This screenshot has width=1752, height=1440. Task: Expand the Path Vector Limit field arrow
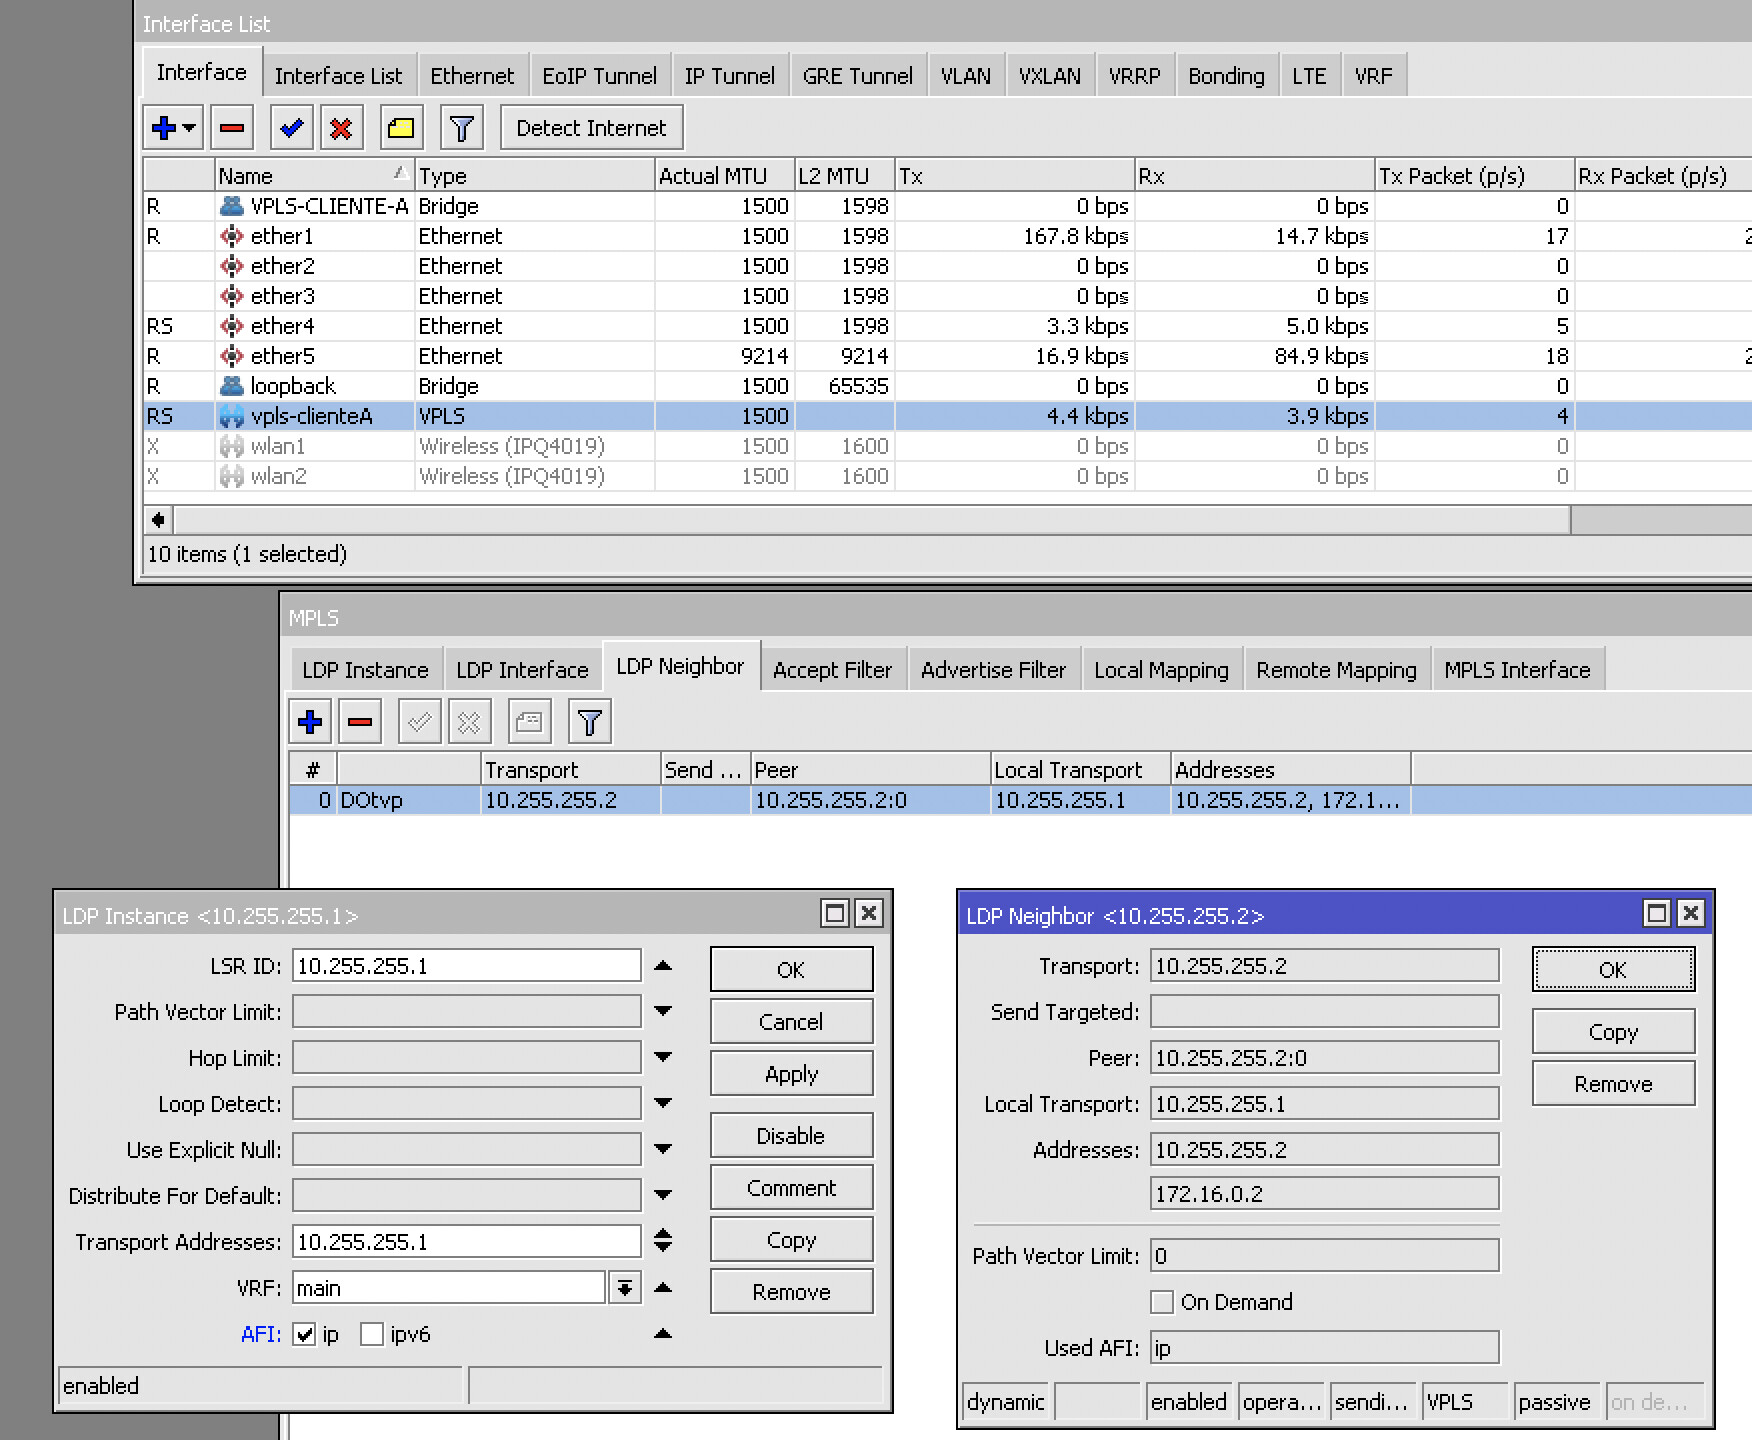click(662, 1012)
